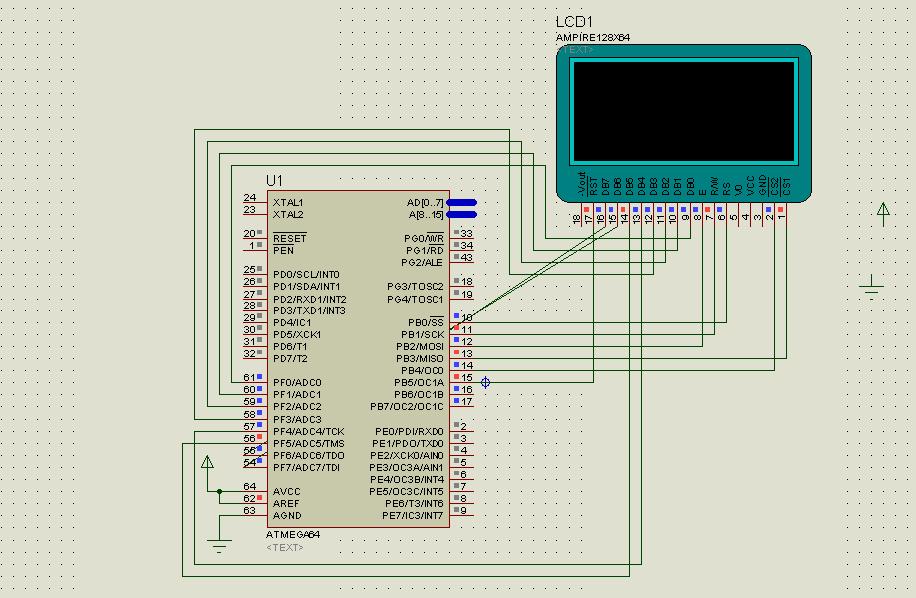Select the -Vout pin label on LCD1
Screen dimensions: 916x598
[582, 183]
